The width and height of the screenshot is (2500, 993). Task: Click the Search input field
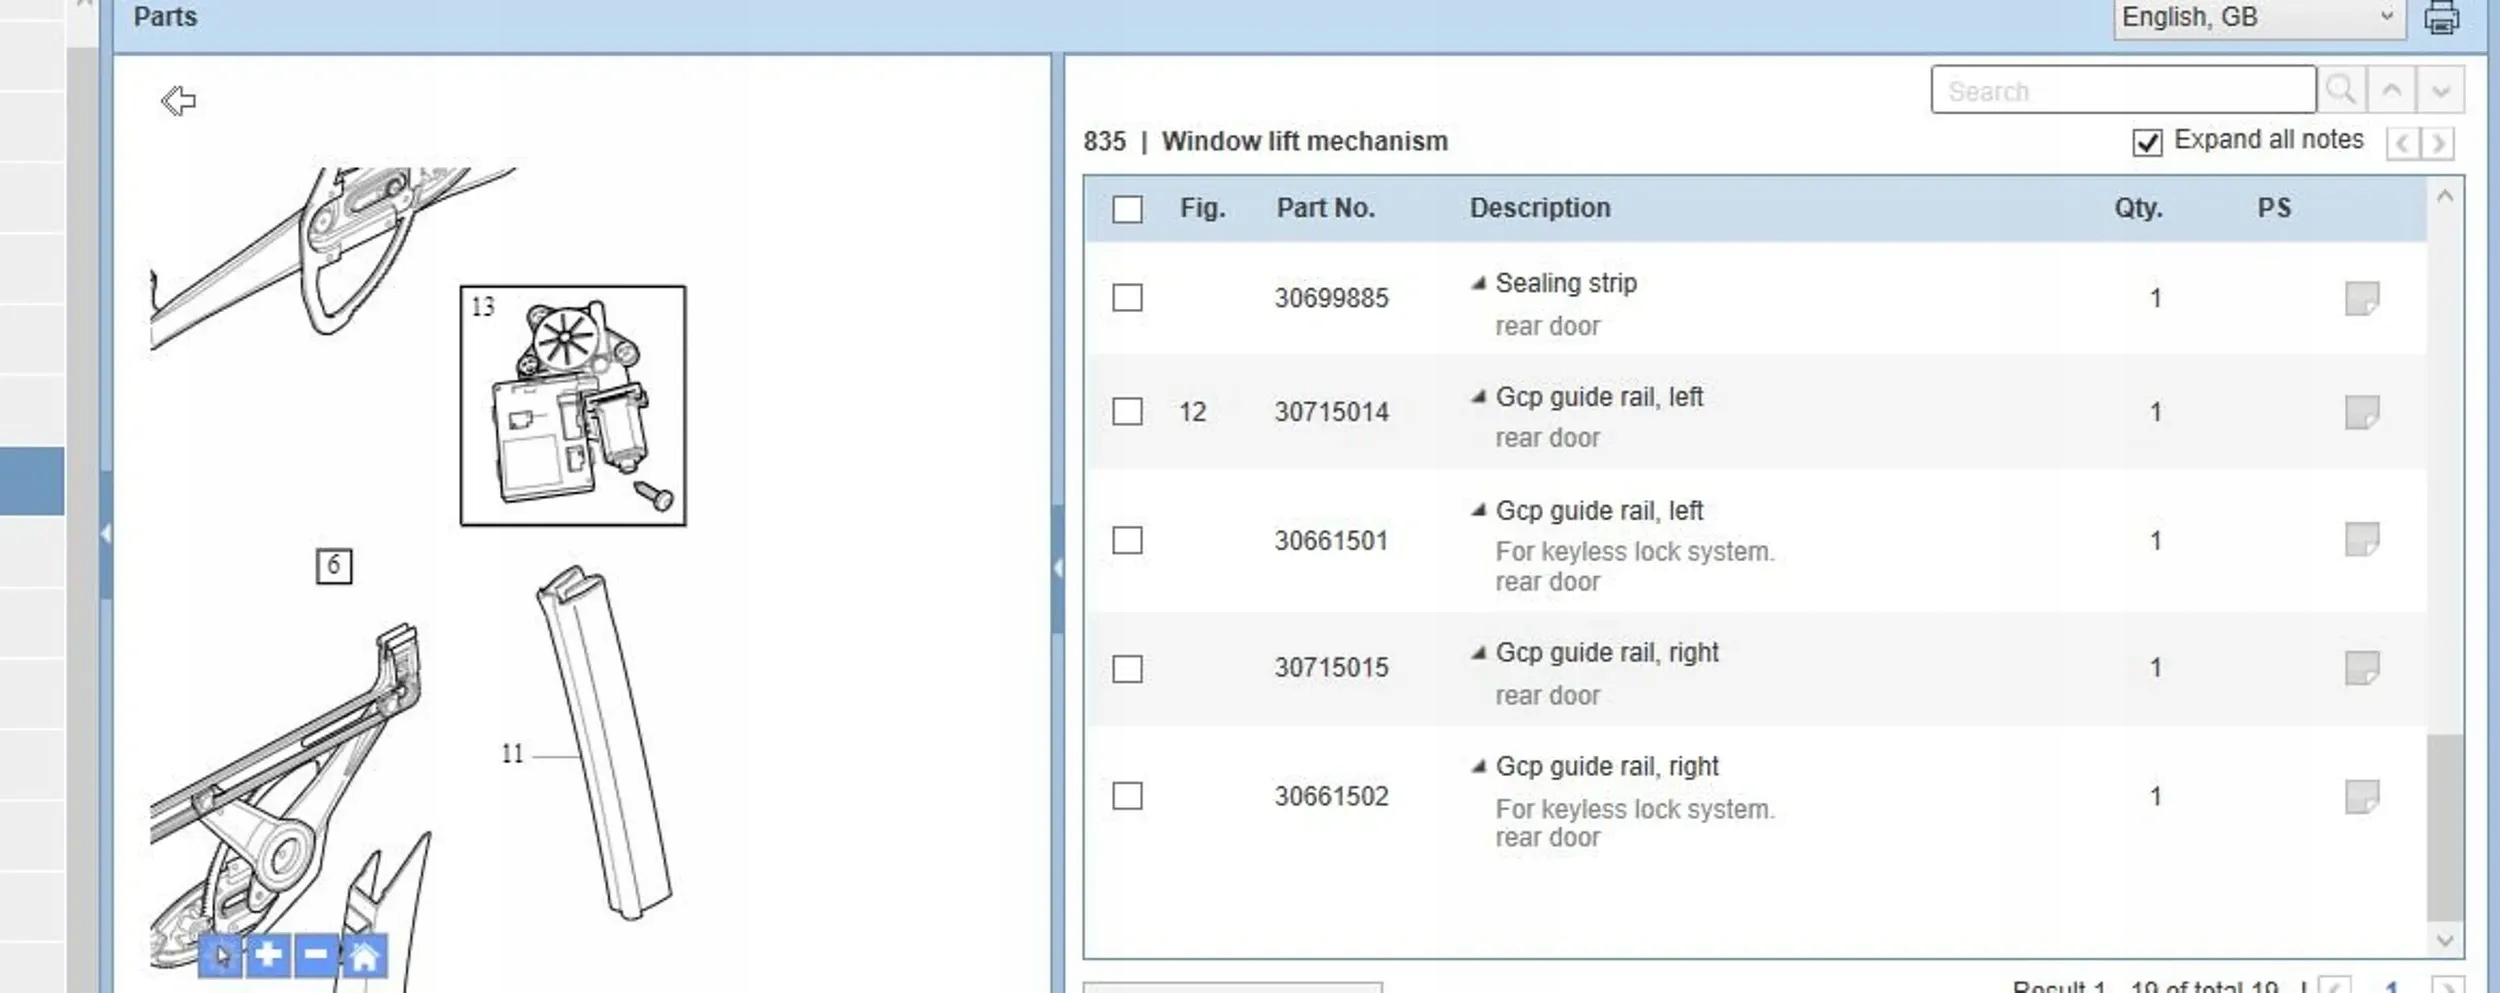pos(2123,90)
